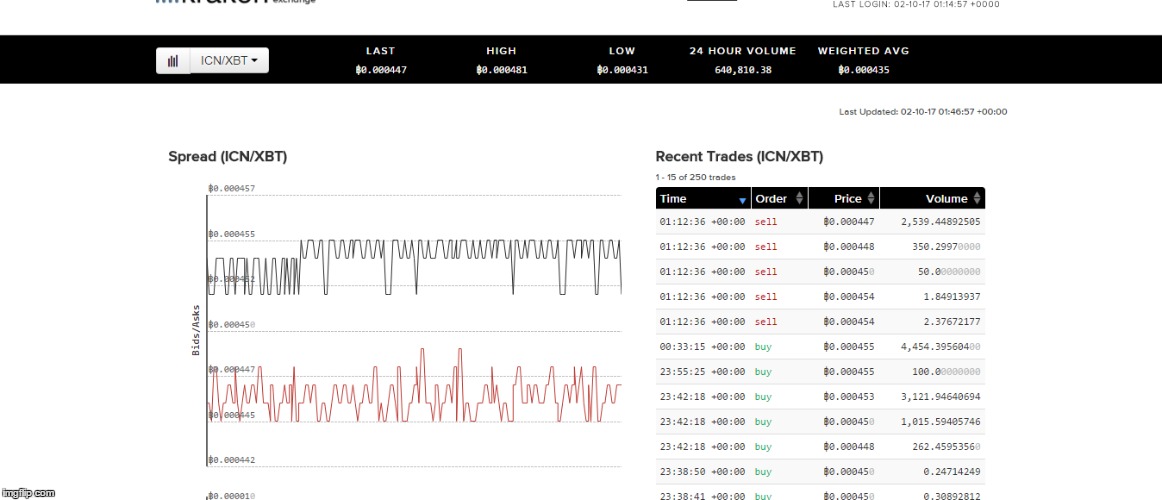Select the sell trade with volume 350.2997

(820, 247)
